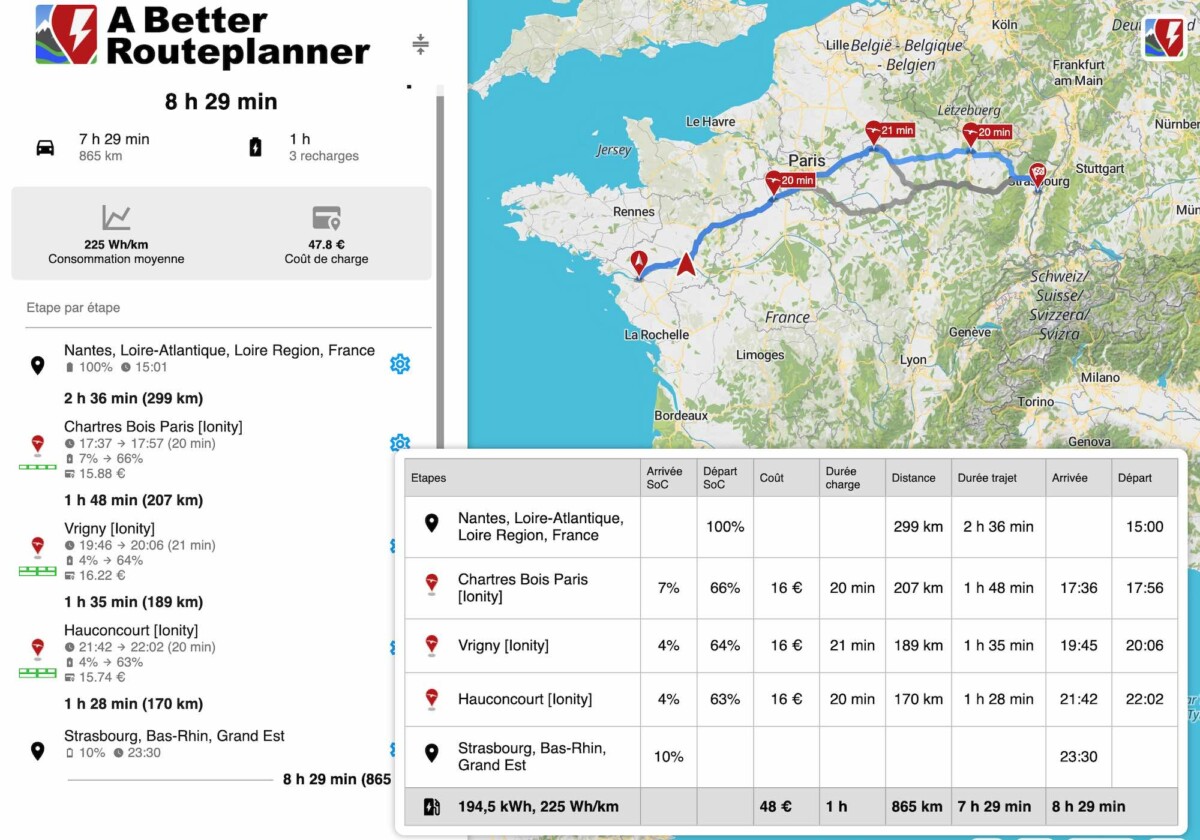Click Hauconcourt [Ionity] table row name
The image size is (1200, 840).
point(525,699)
